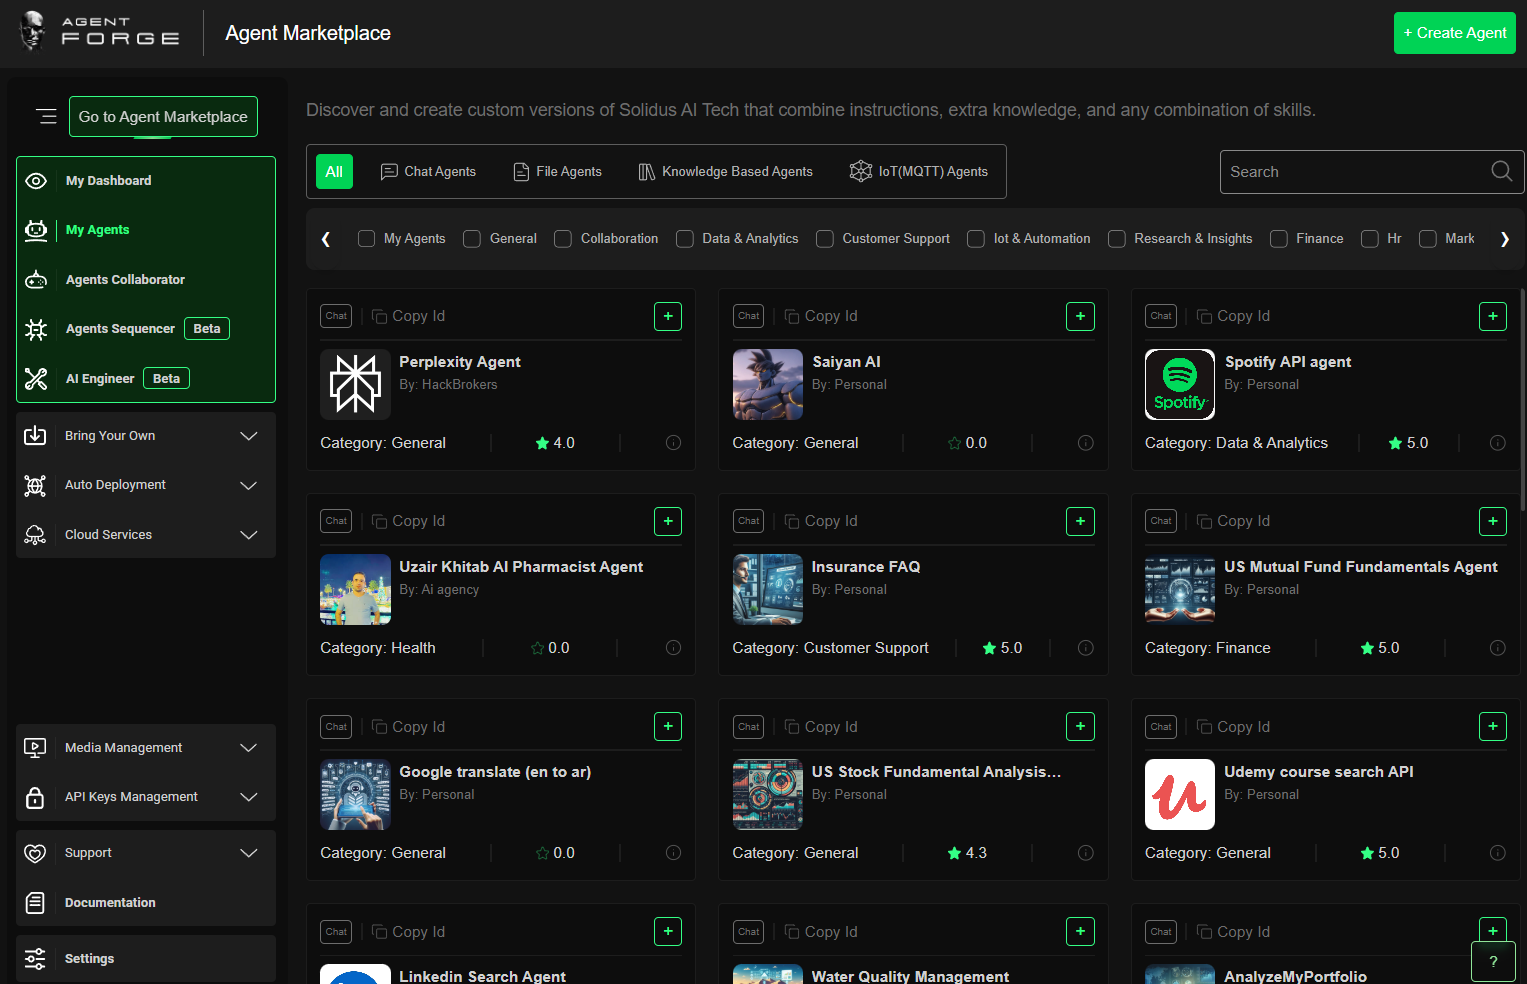This screenshot has height=984, width=1527.
Task: Switch to Chat Agents tab
Action: [428, 172]
